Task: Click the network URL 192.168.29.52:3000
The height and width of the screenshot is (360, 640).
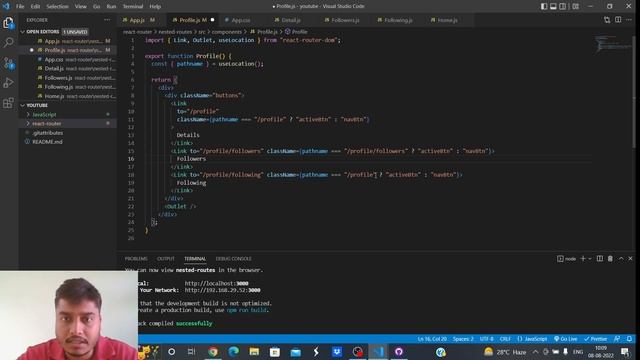Action: 222,290
